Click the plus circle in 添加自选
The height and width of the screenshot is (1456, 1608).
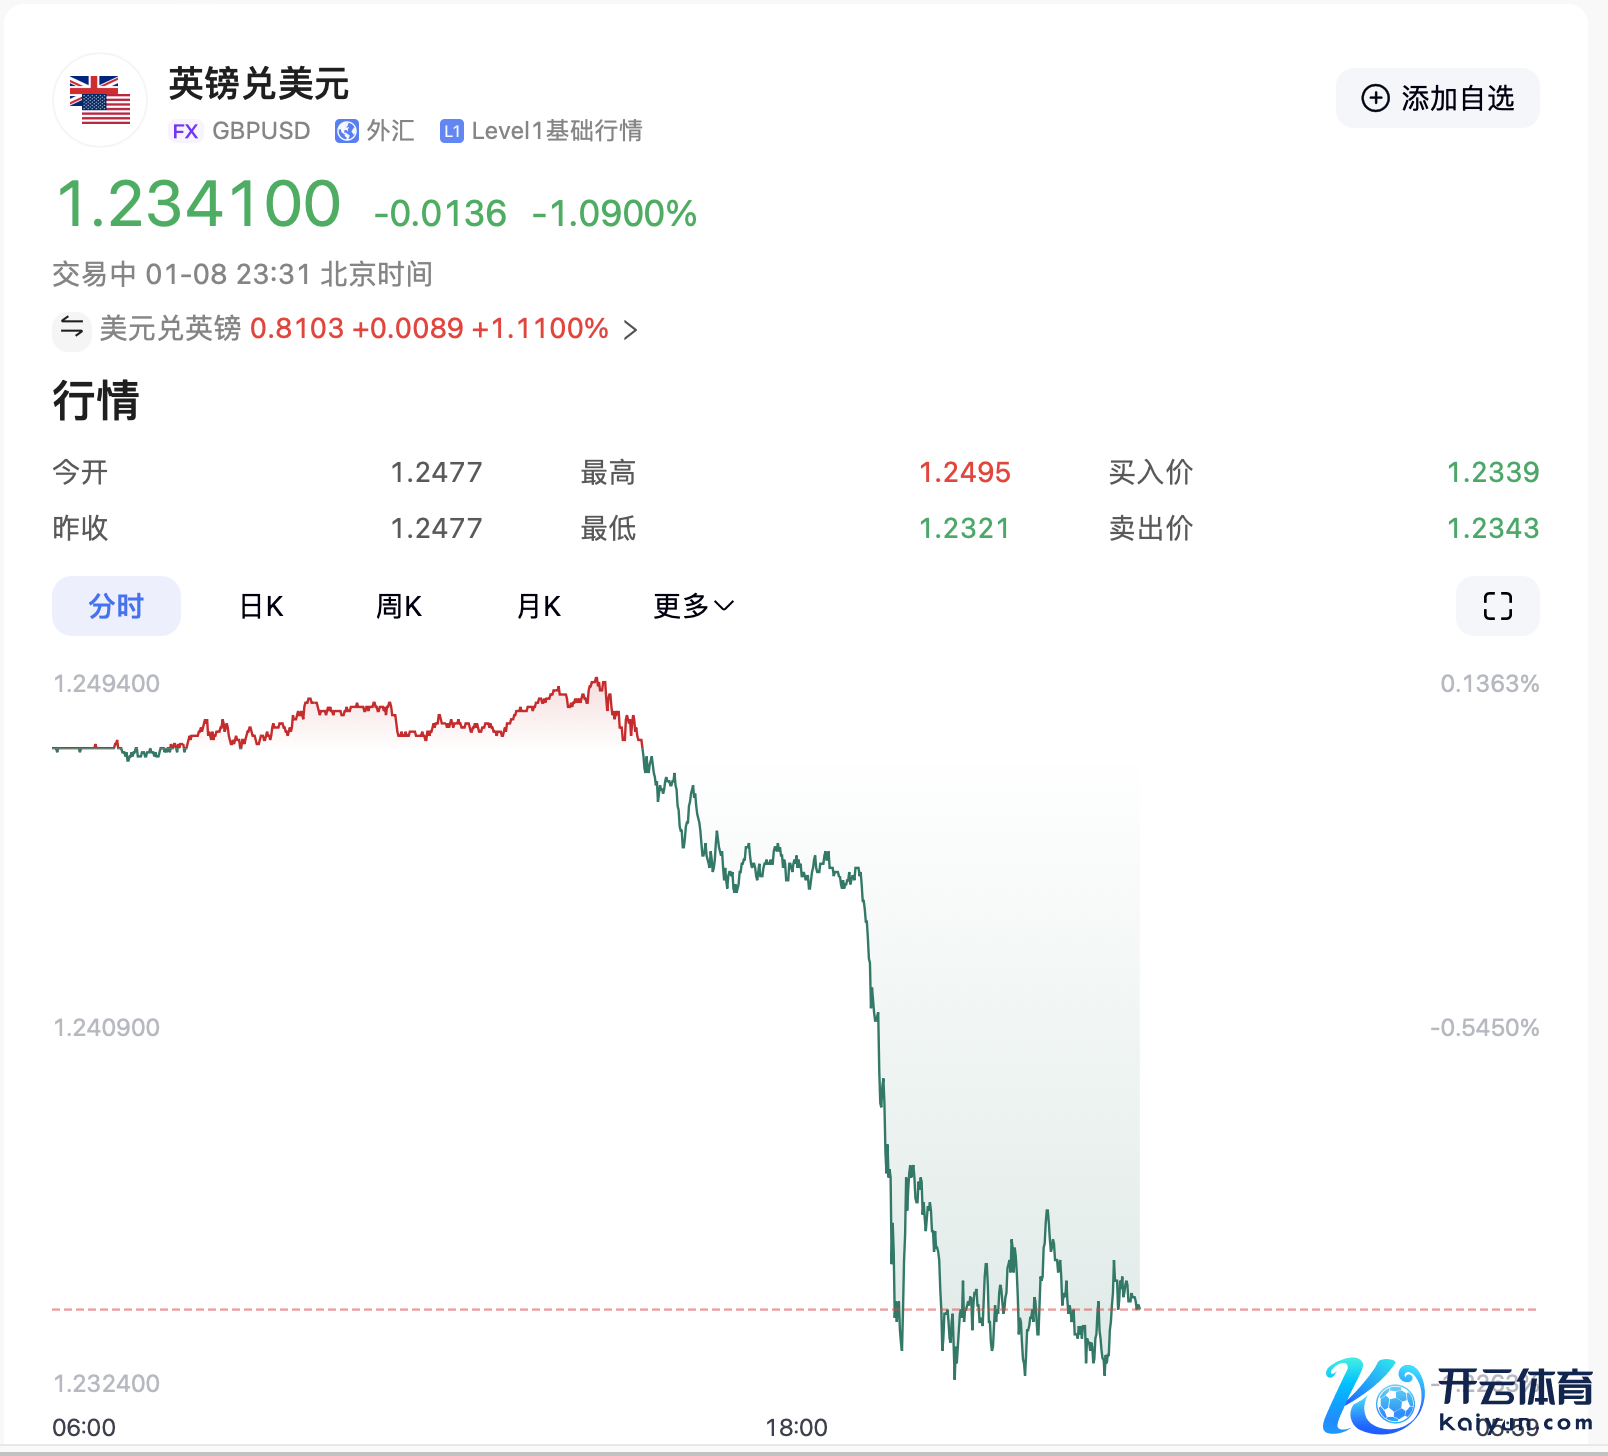(x=1376, y=98)
